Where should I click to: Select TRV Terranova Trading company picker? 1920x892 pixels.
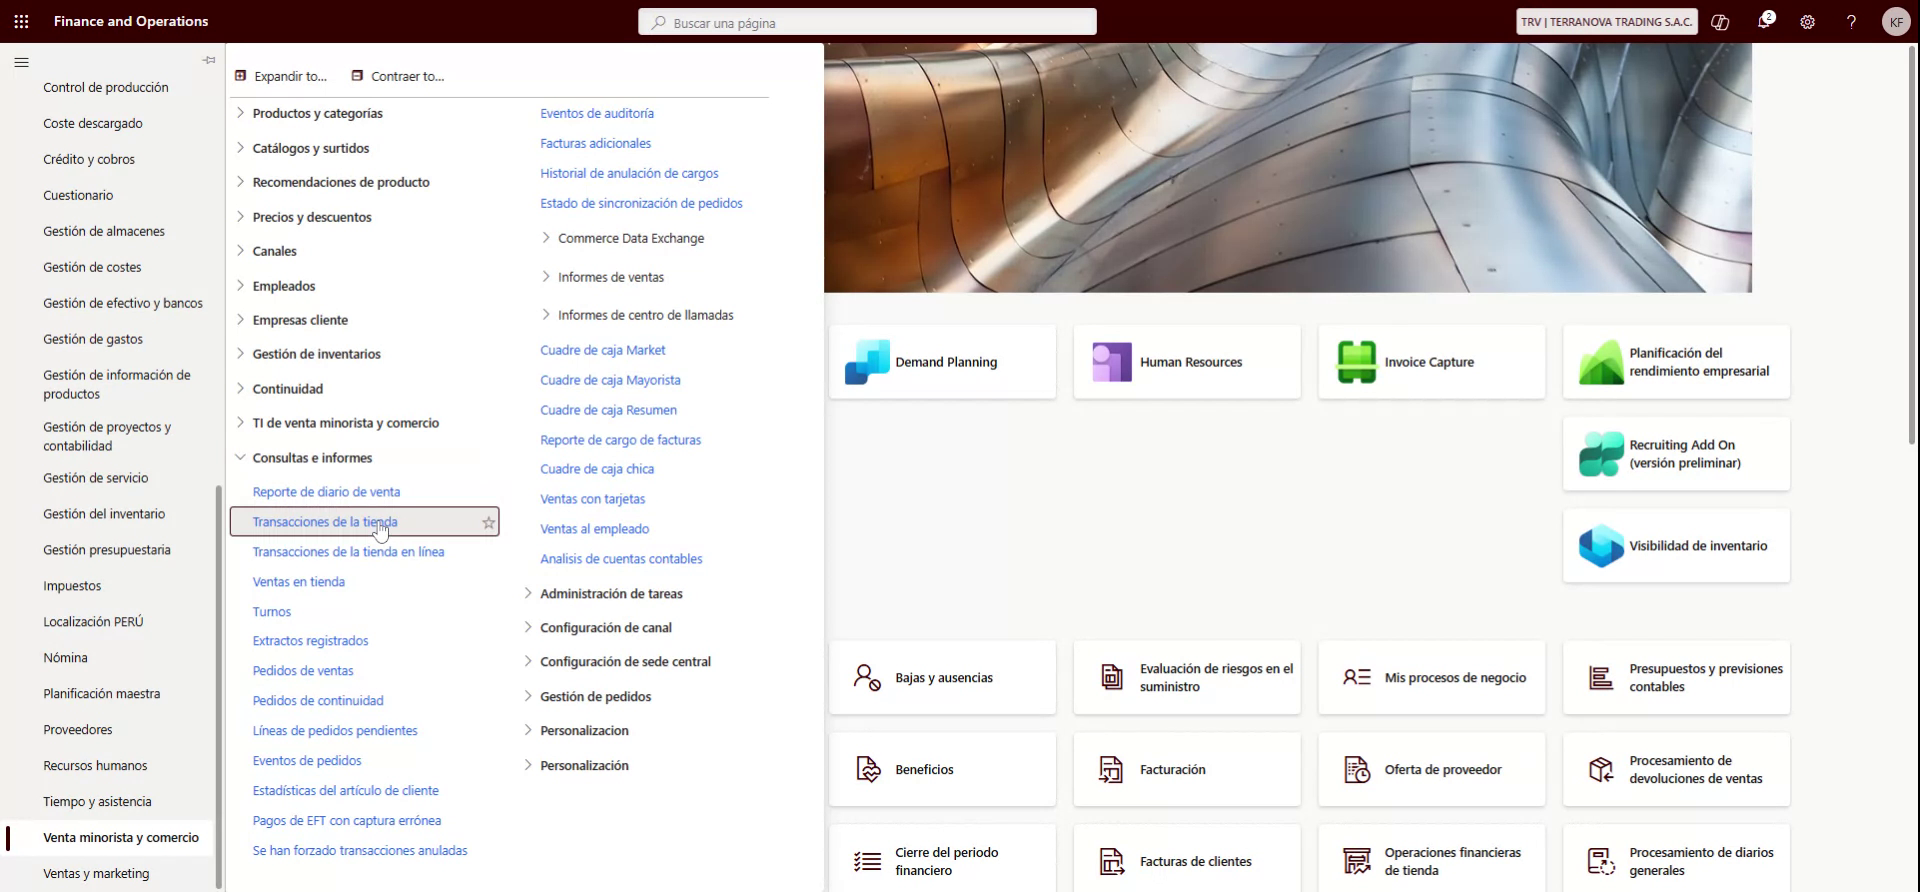[1606, 22]
